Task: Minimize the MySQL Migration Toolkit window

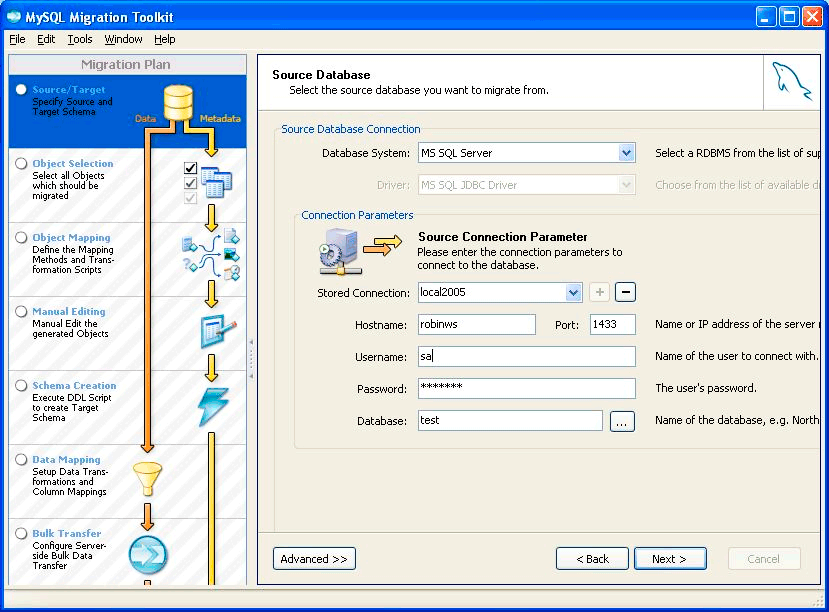Action: (766, 17)
